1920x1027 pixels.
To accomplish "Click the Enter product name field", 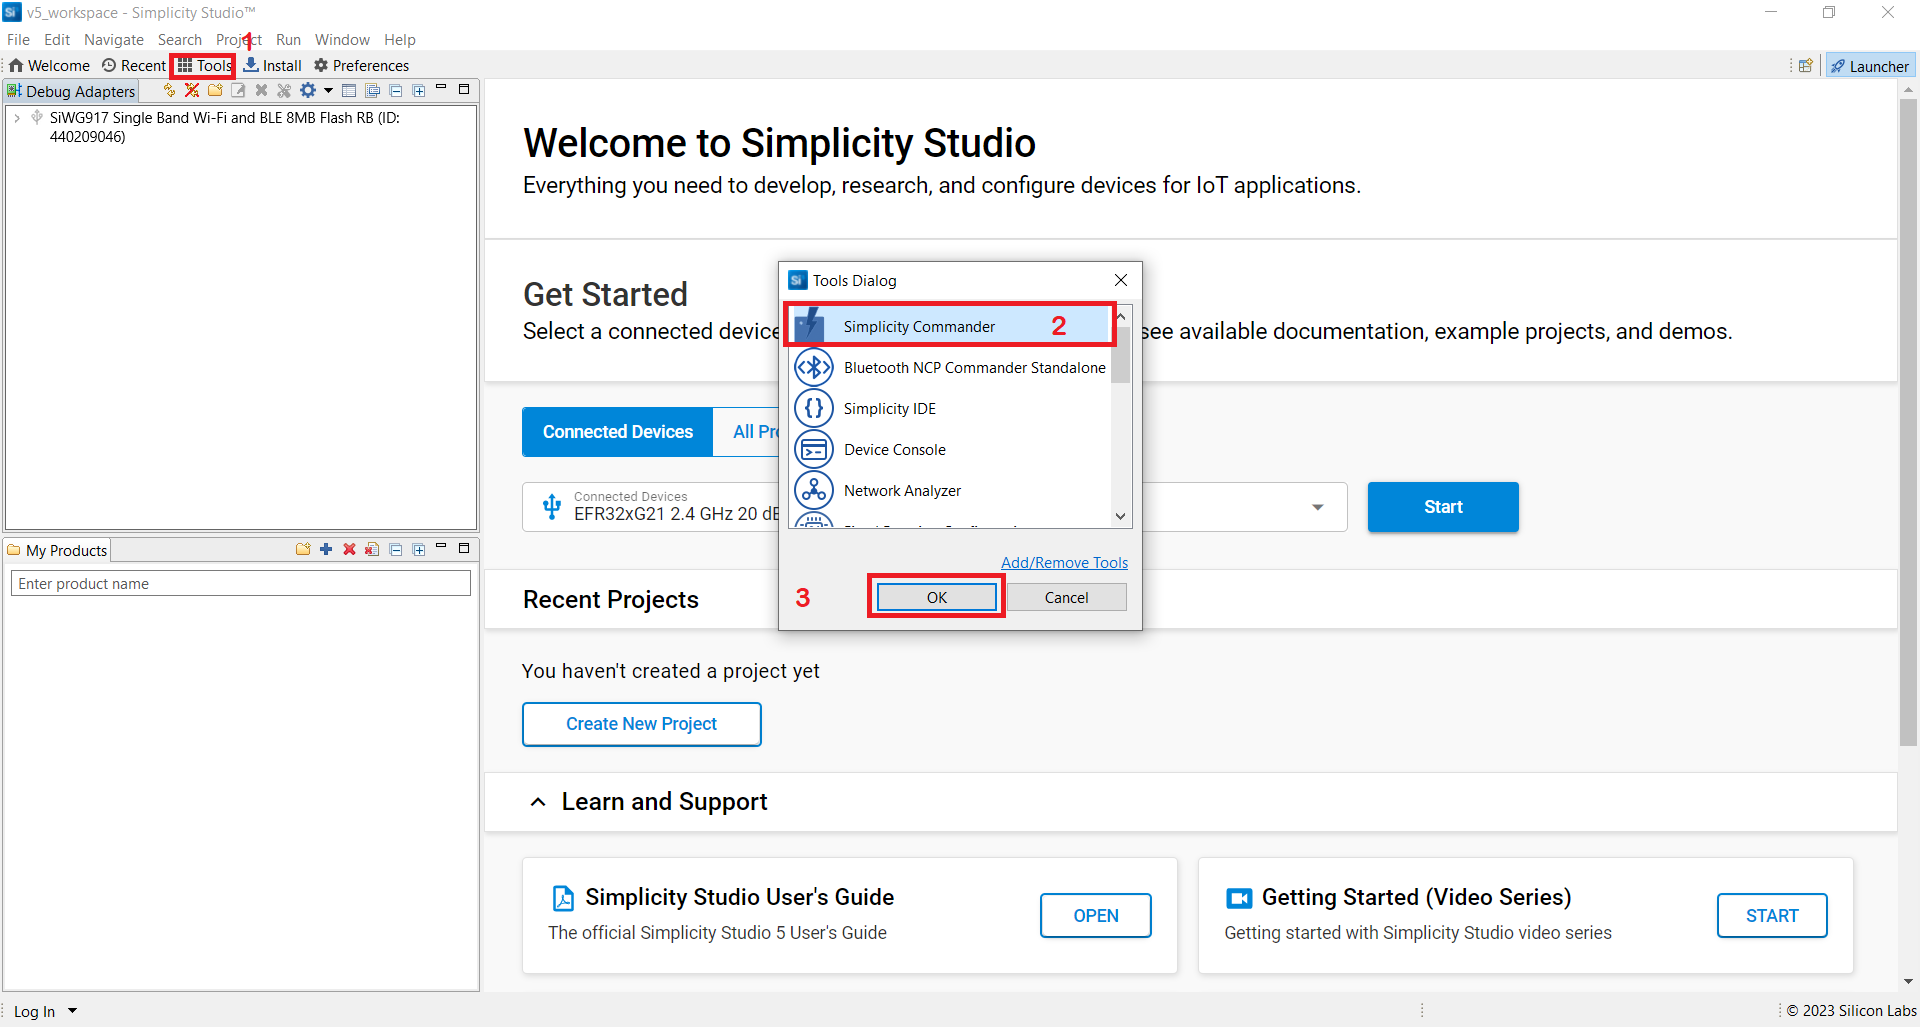I will tap(240, 584).
